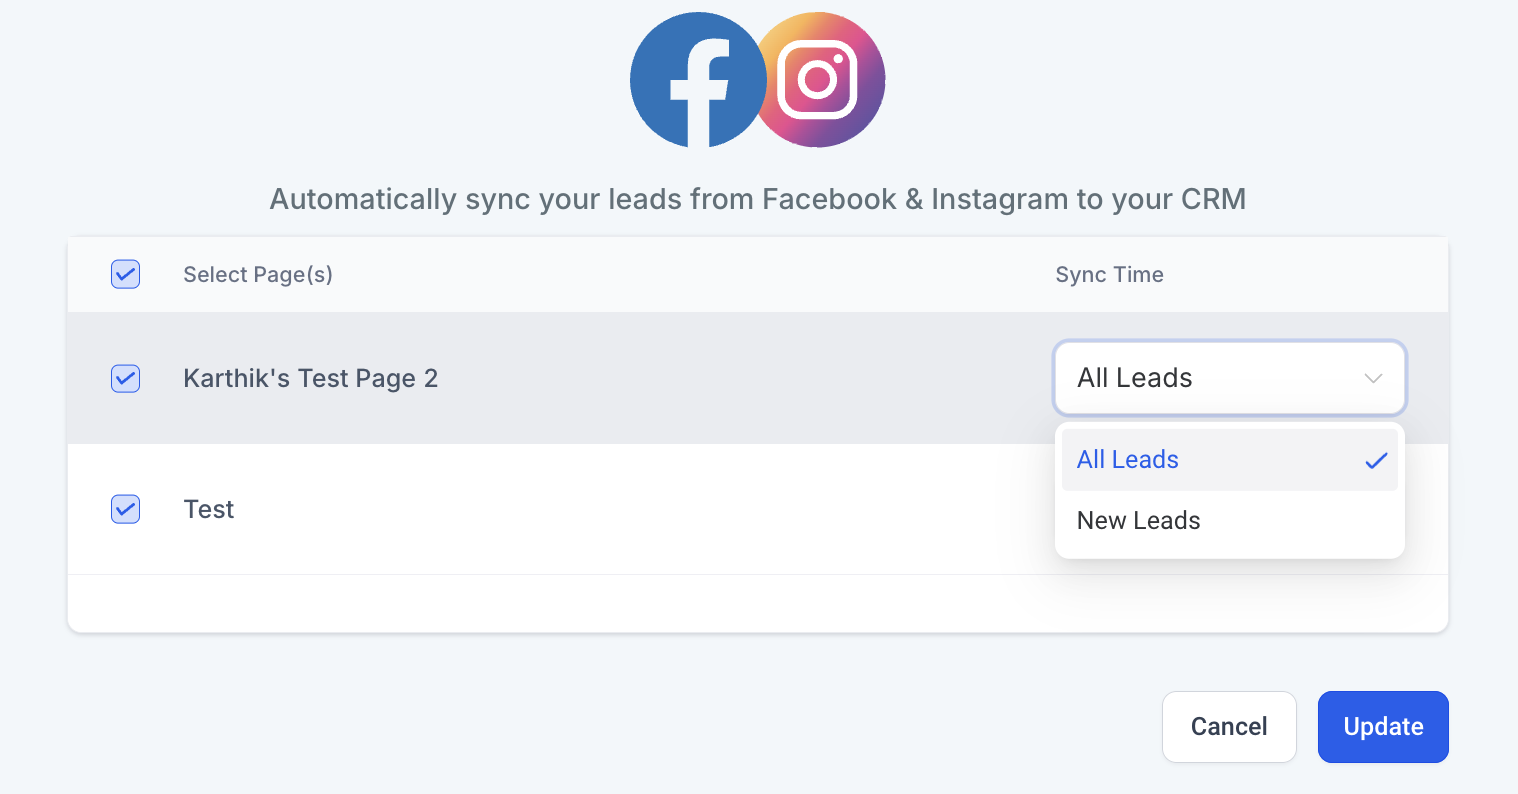Choose New Leads from the dropdown list

click(1229, 521)
